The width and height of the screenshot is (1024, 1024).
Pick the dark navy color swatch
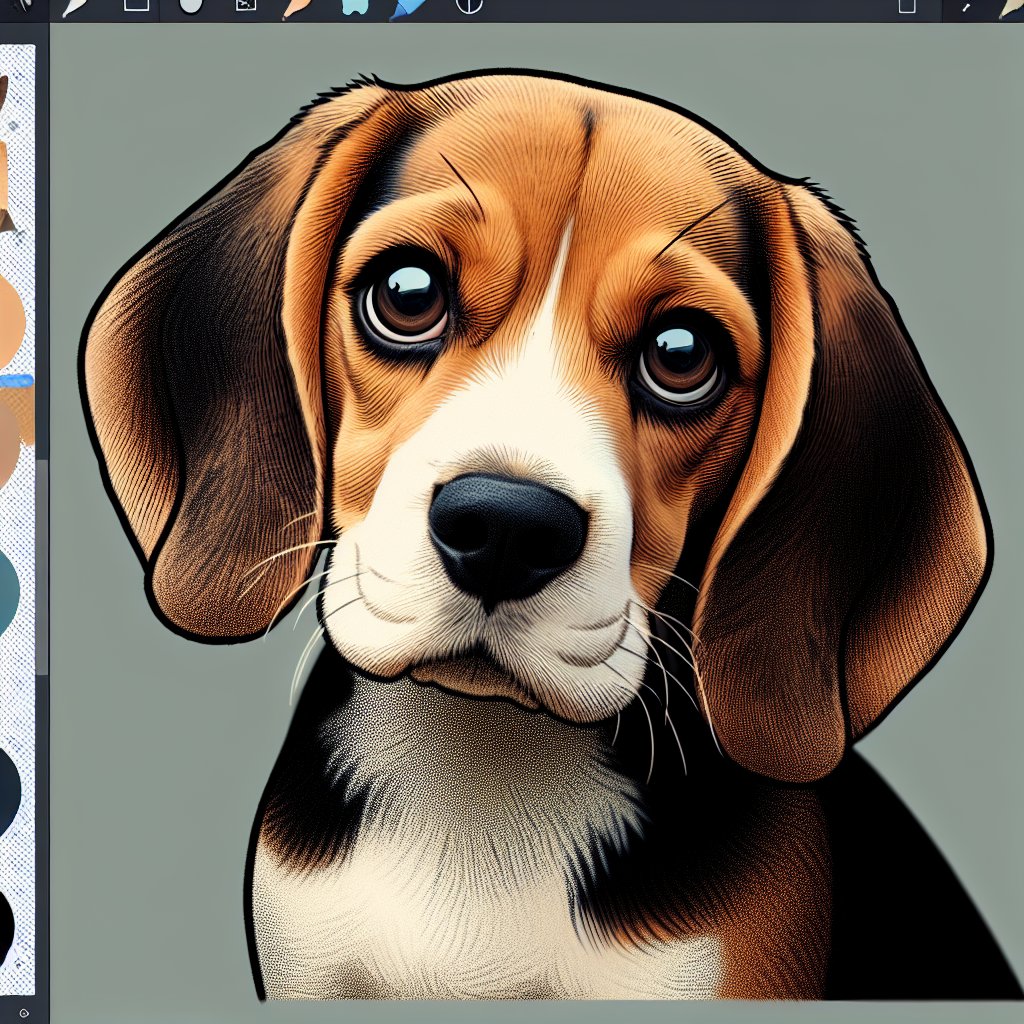9,792
